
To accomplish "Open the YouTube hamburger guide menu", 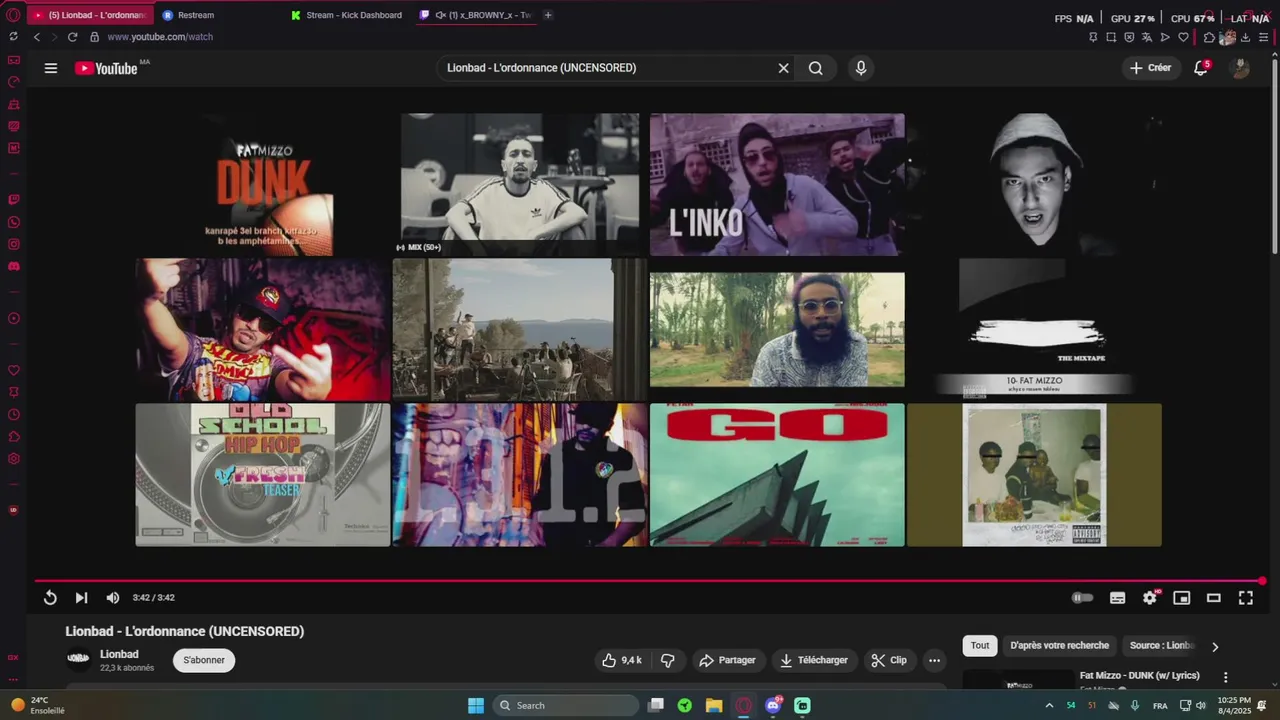I will pyautogui.click(x=51, y=68).
